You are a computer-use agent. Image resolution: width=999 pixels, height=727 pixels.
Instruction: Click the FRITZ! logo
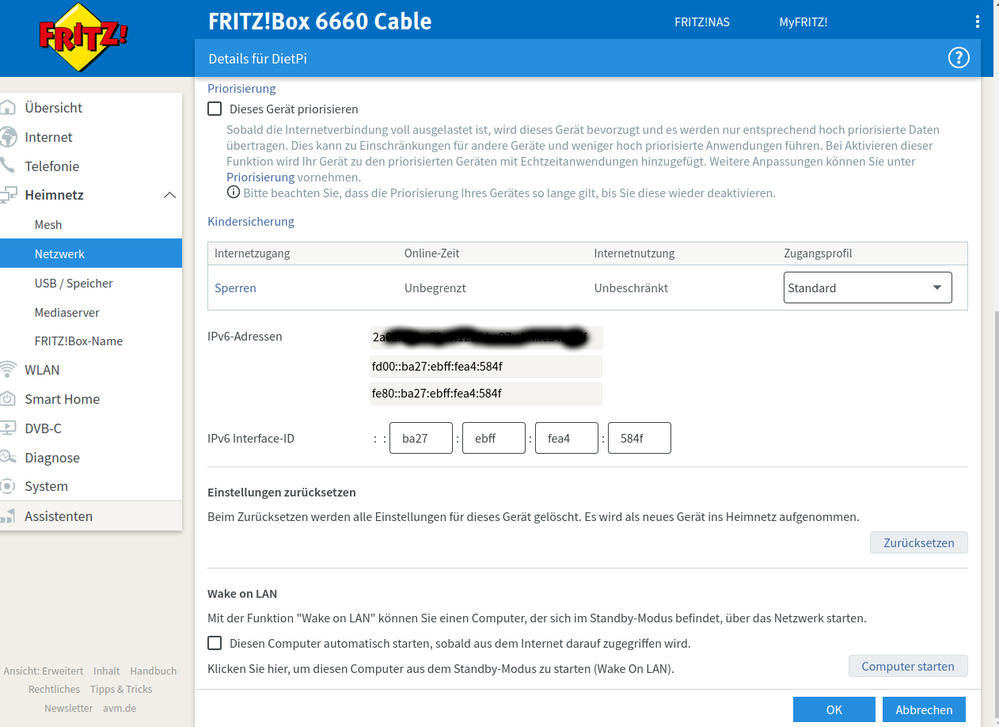tap(83, 39)
